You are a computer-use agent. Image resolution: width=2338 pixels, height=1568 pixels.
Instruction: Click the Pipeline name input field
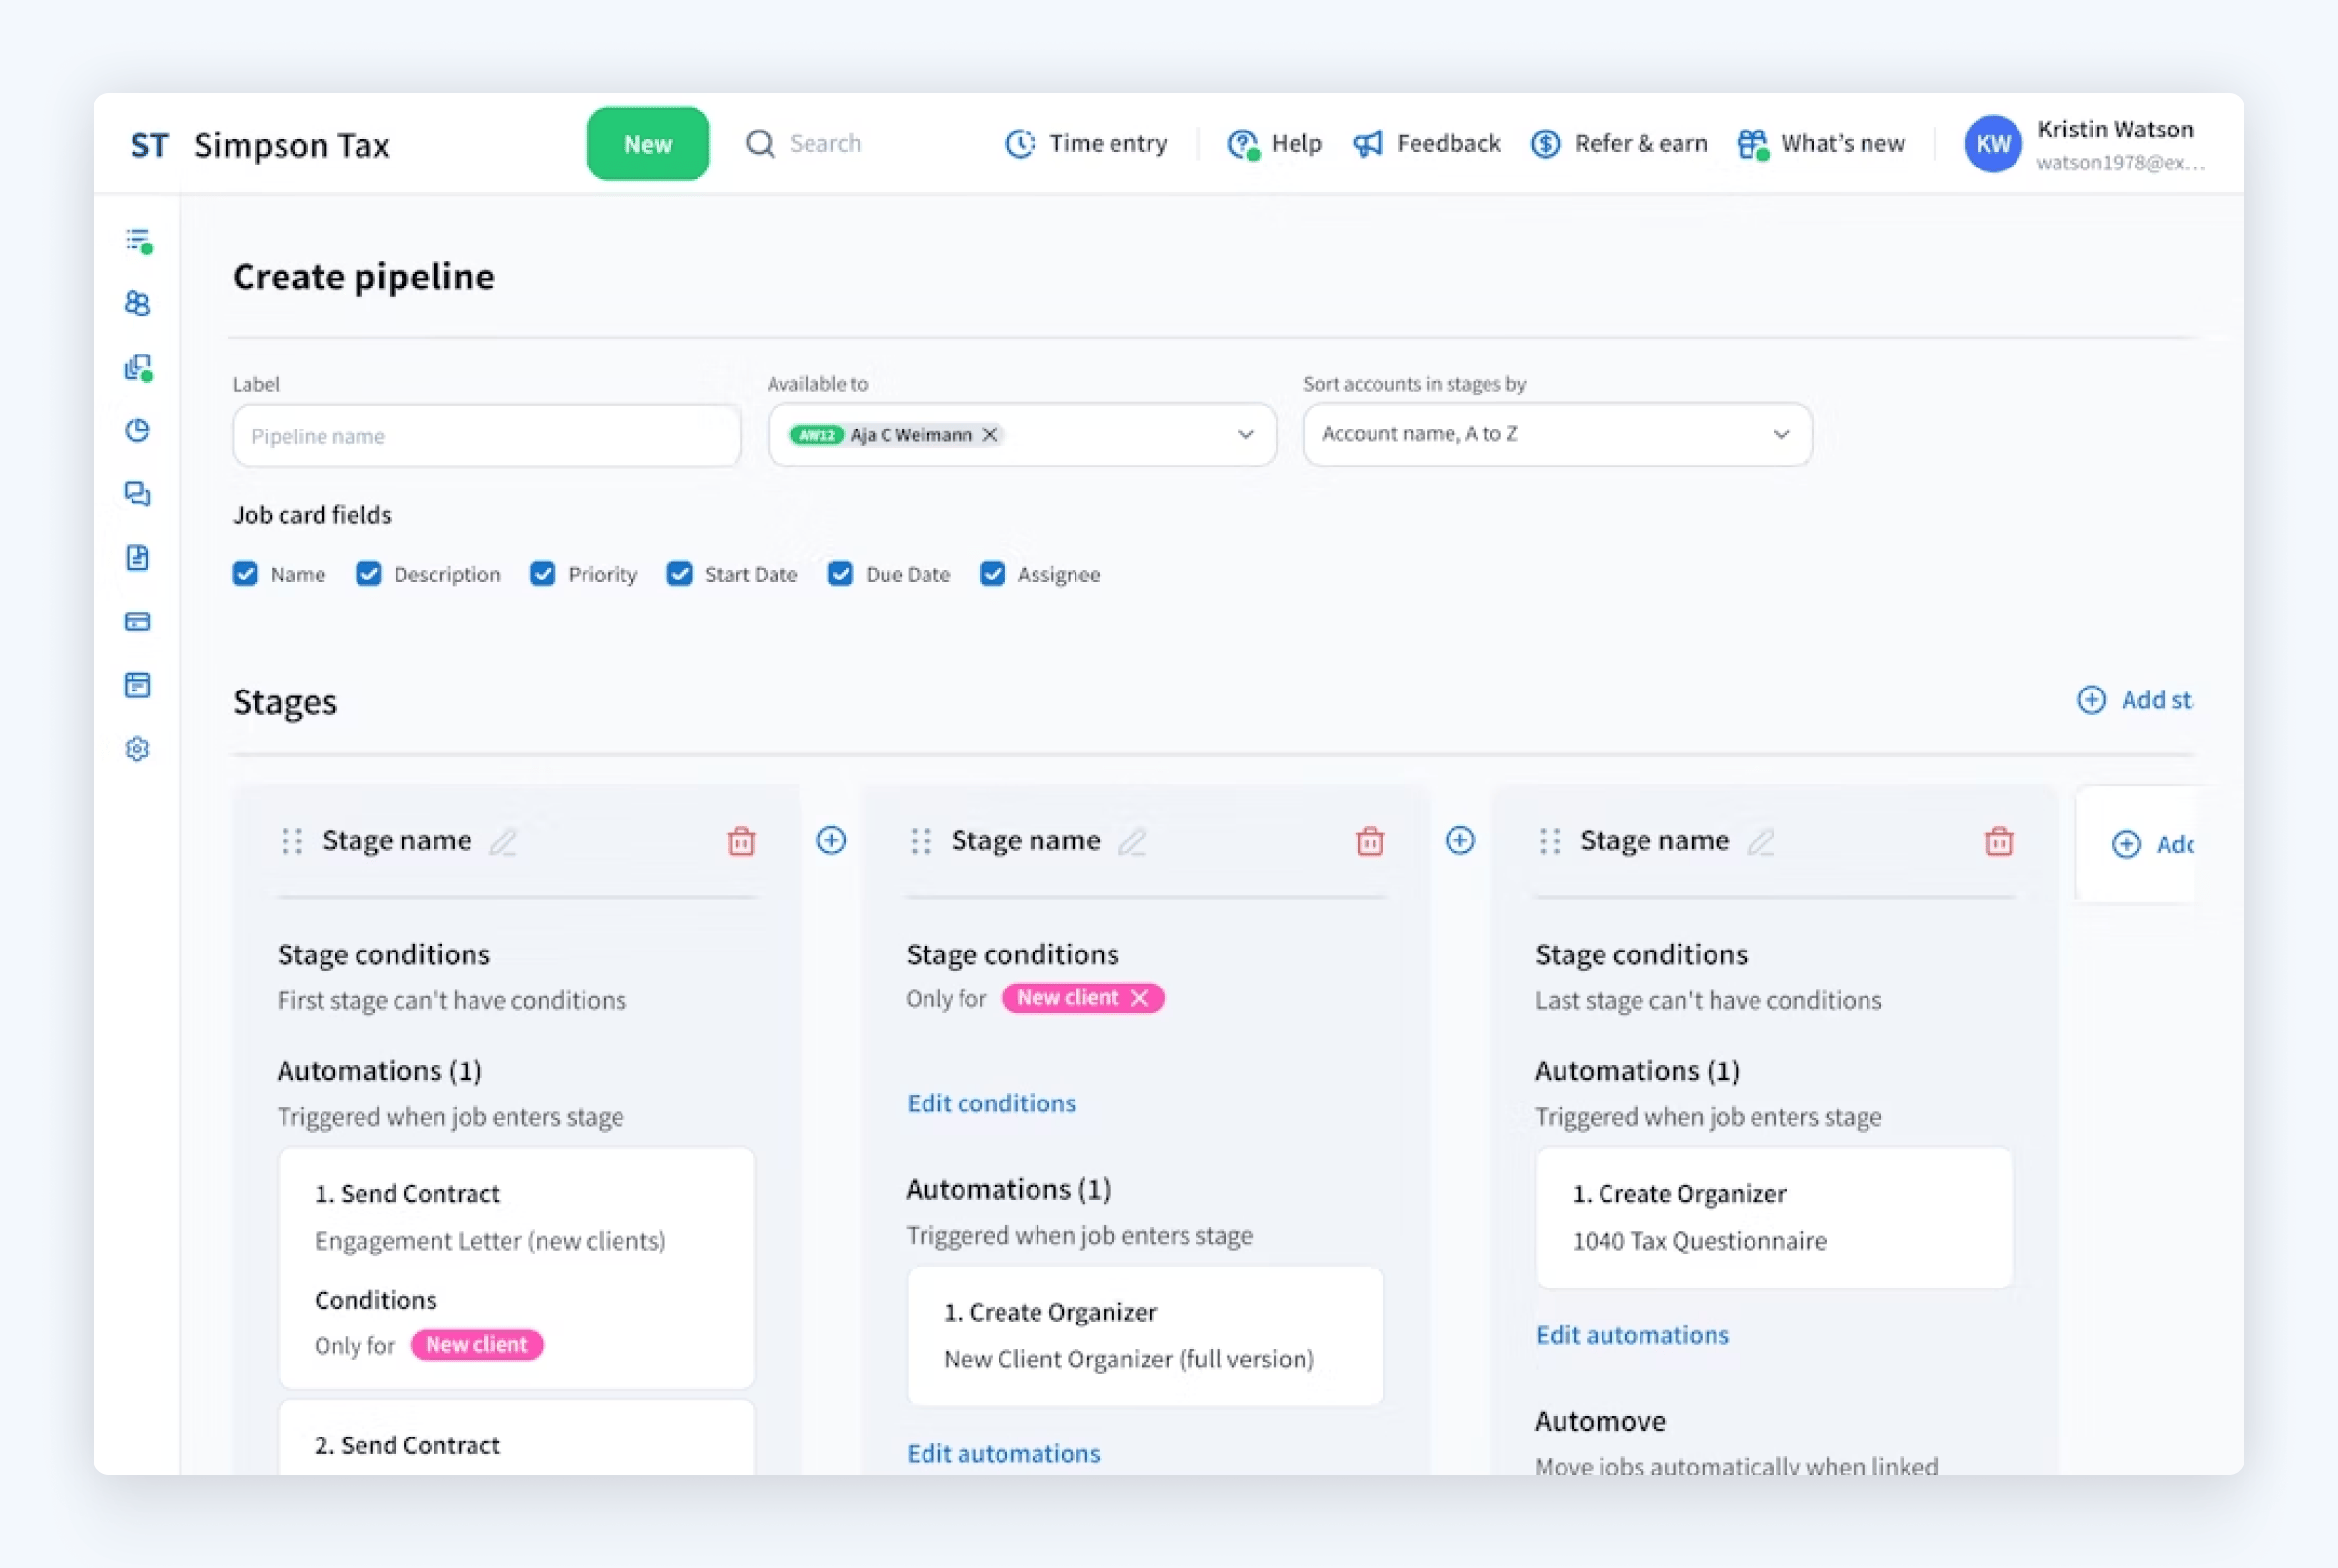[x=487, y=436]
